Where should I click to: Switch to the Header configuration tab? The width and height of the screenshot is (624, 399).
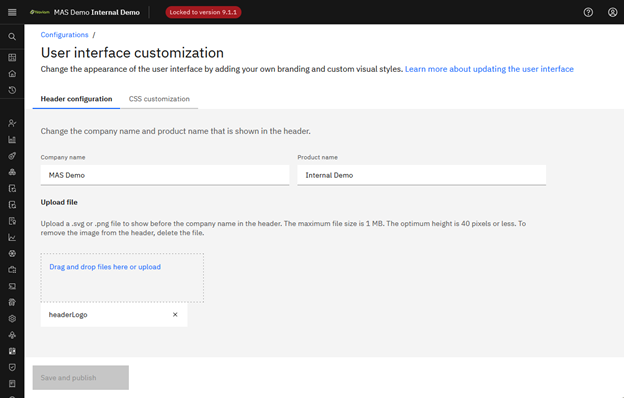pos(76,99)
